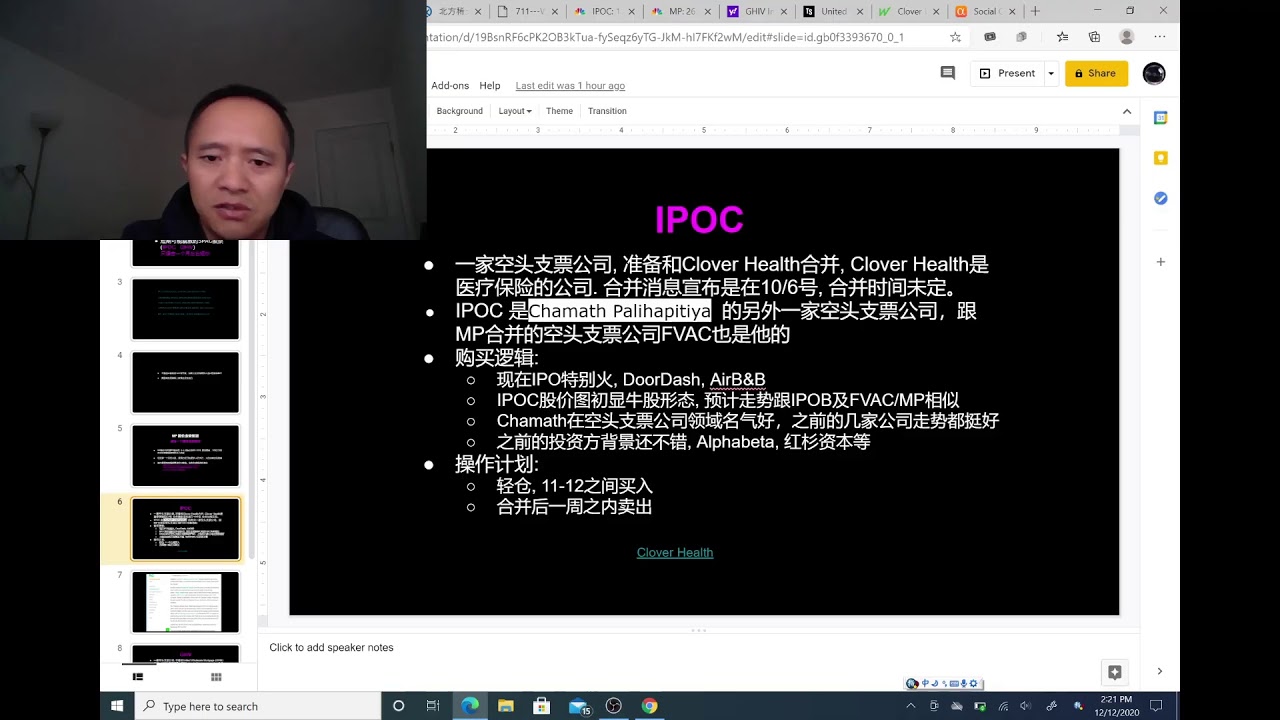1280x720 pixels.
Task: Click the '轻仓, 11-12之间买入' line
Action: click(x=574, y=486)
